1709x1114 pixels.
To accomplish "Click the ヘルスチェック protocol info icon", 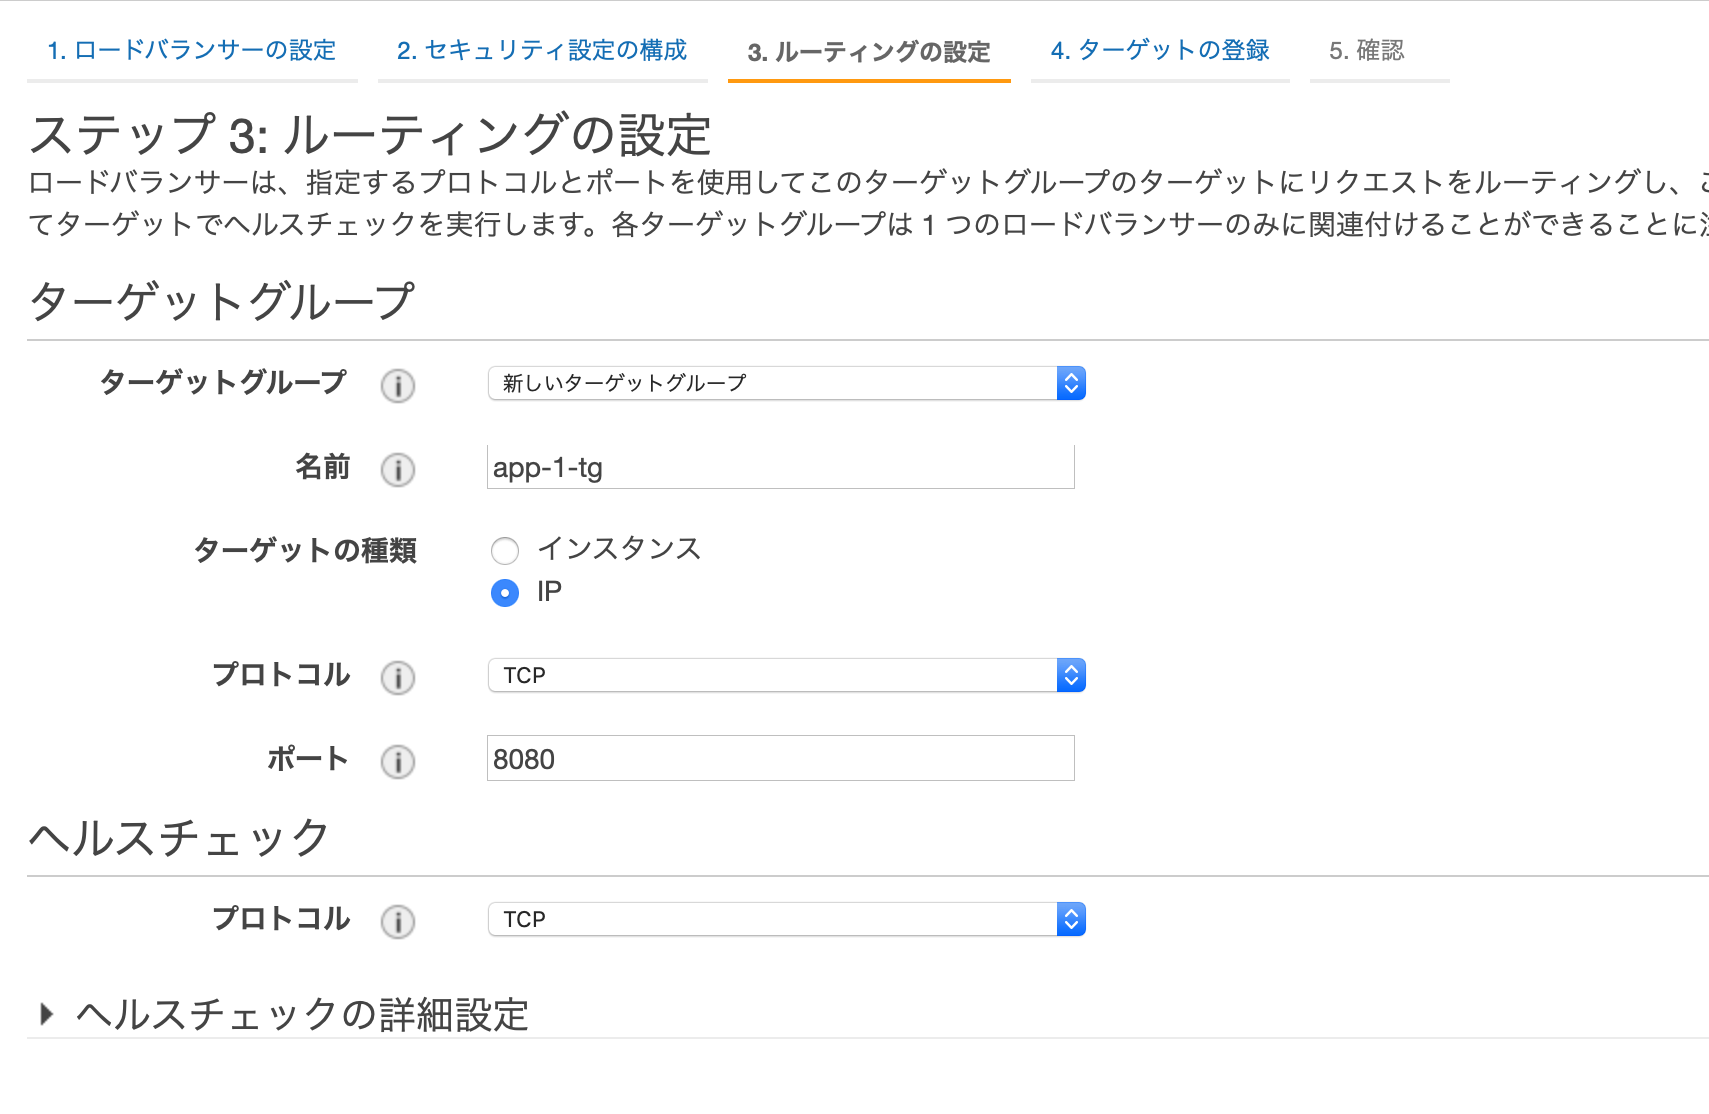I will point(398,922).
